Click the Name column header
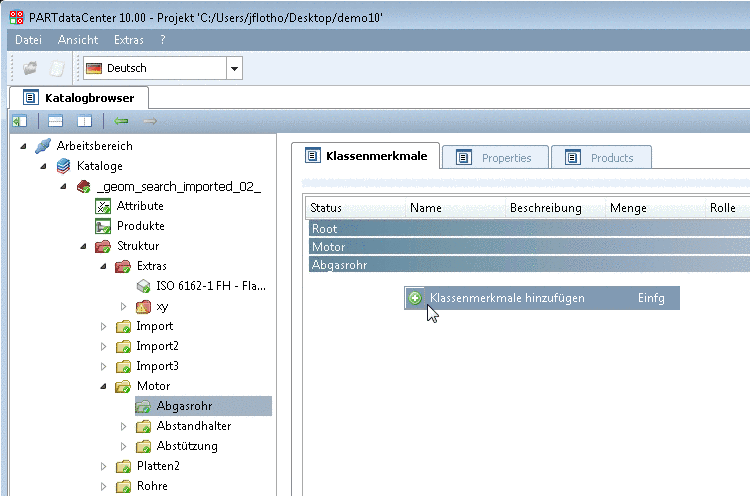Screen dimensions: 750x496 click(x=455, y=208)
